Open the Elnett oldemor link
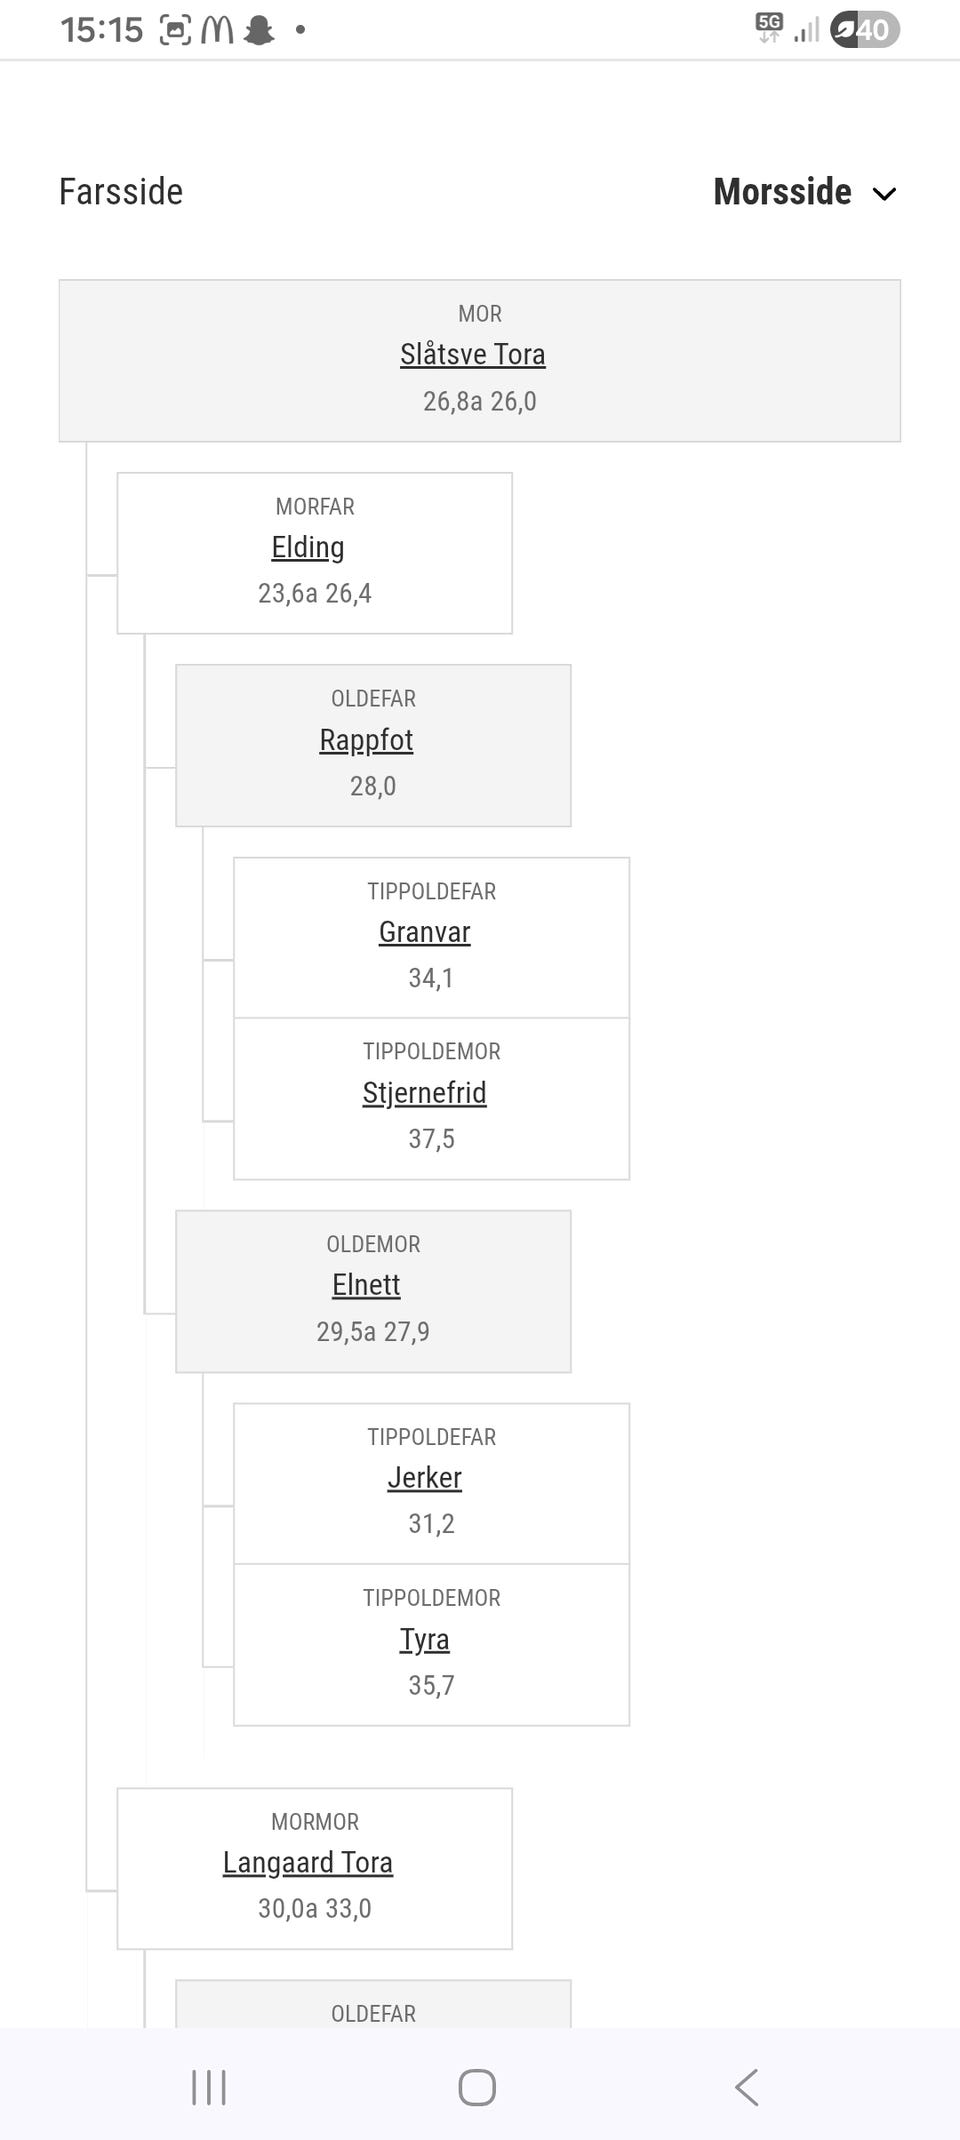960x2140 pixels. (x=366, y=1285)
